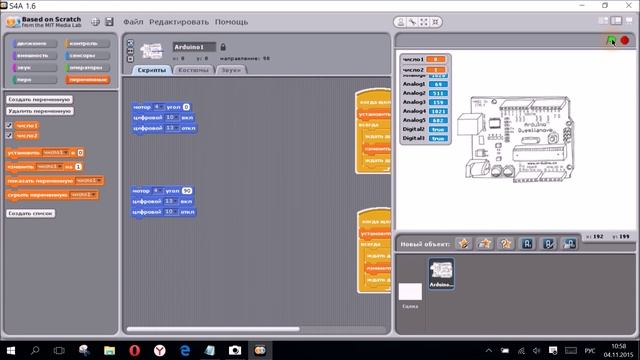Viewport: 640px width, 360px height.
Task: Open мотор pin dropdown beside угол 0
Action: point(159,107)
